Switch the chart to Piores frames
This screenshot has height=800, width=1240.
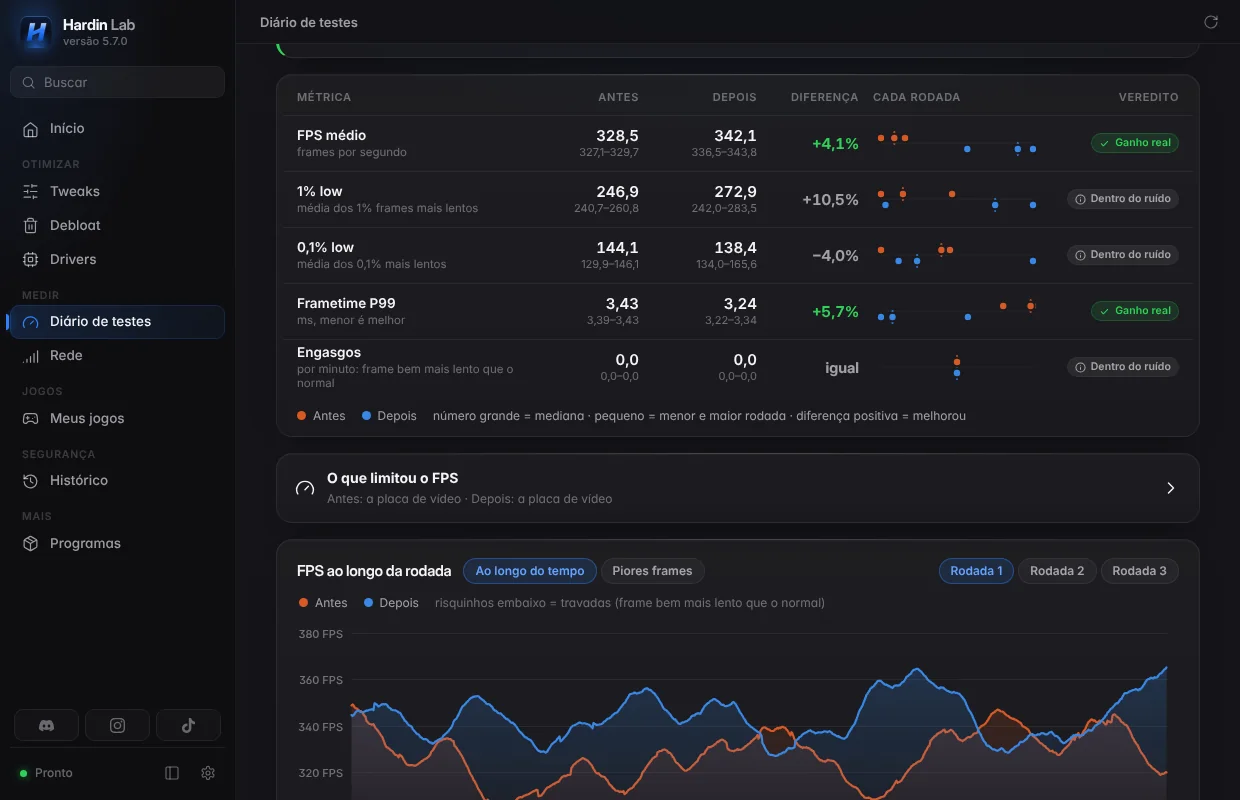pyautogui.click(x=652, y=571)
